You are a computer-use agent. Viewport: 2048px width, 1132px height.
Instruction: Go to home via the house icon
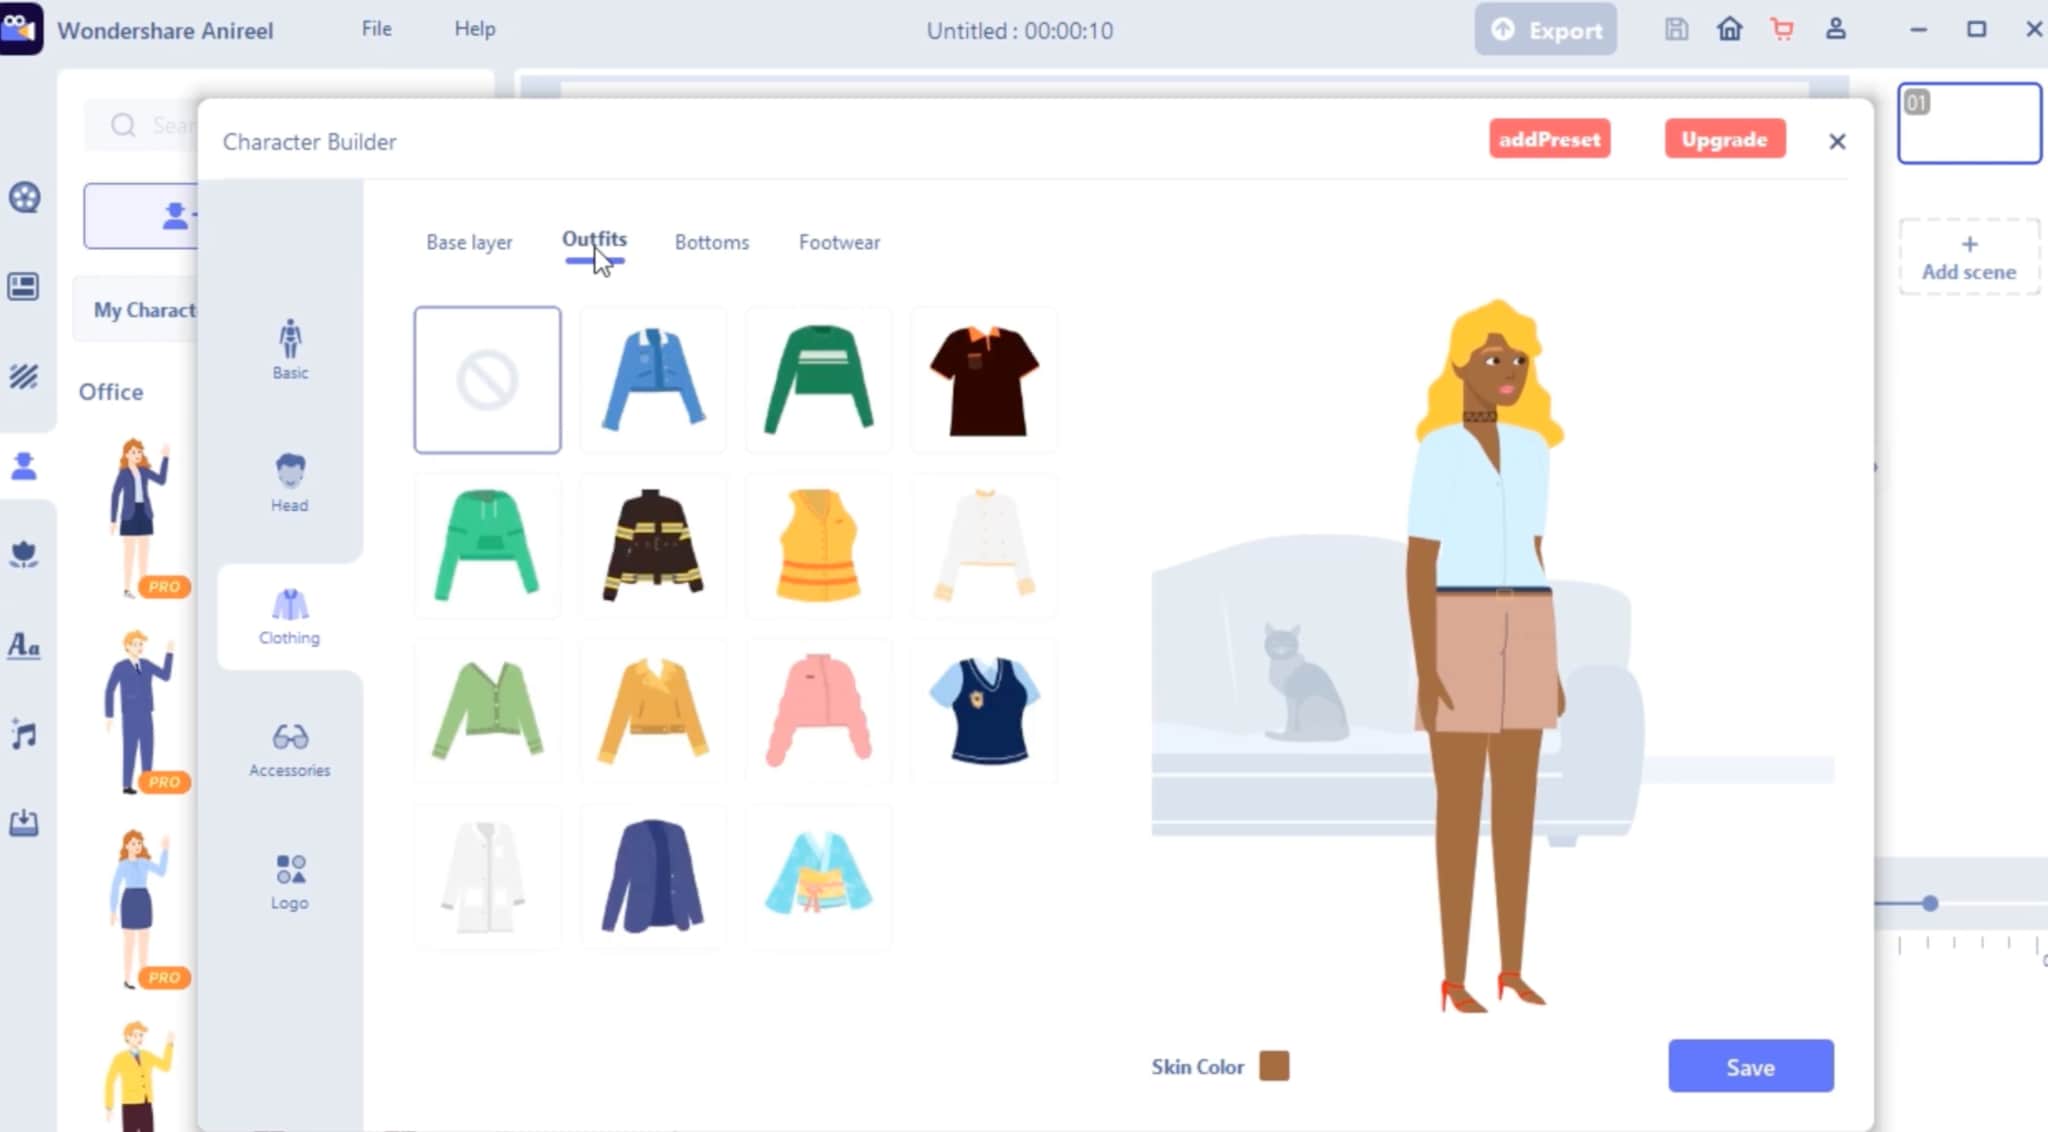click(1729, 30)
